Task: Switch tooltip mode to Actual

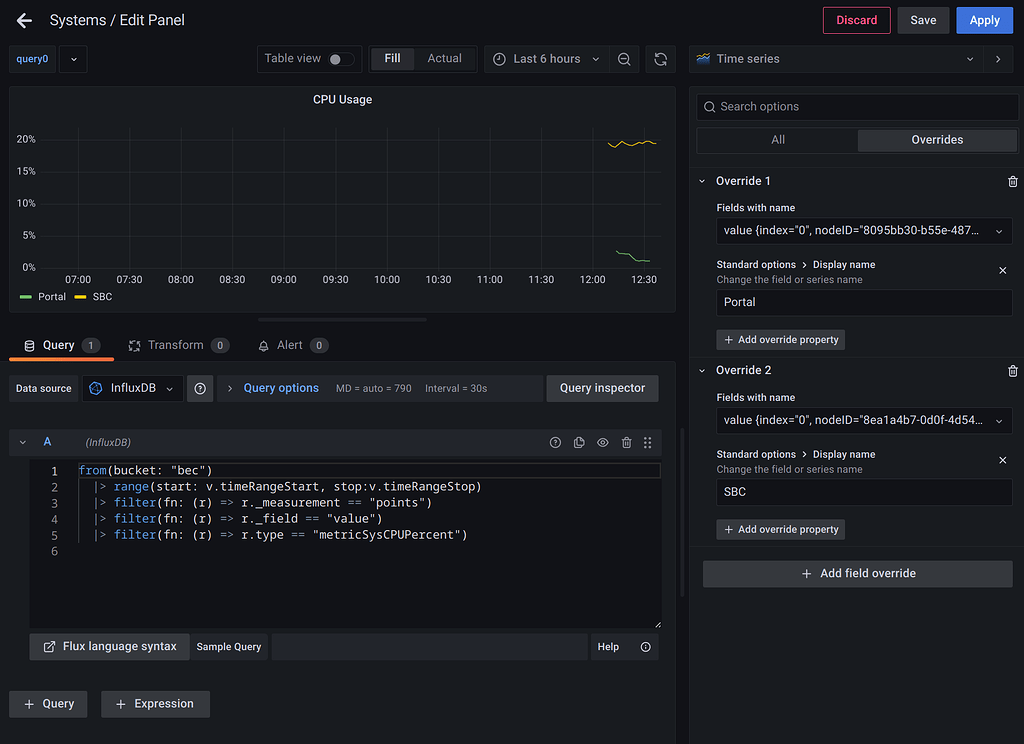Action: point(444,58)
